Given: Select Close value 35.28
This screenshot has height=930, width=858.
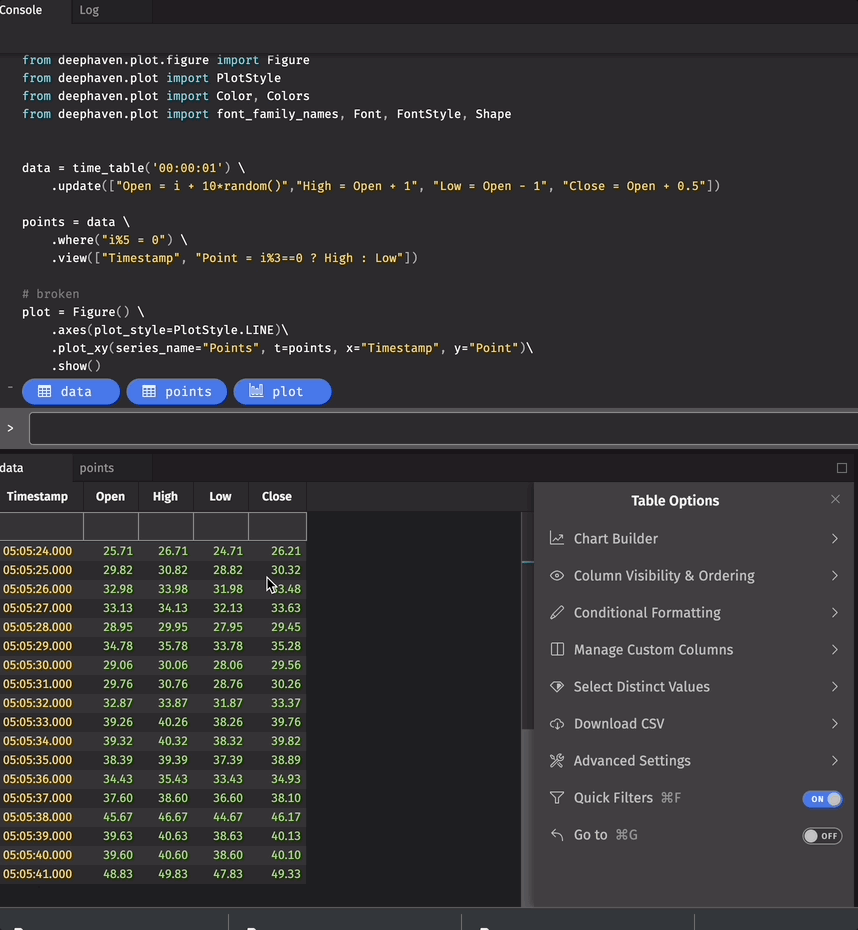Looking at the screenshot, I should [x=278, y=646].
